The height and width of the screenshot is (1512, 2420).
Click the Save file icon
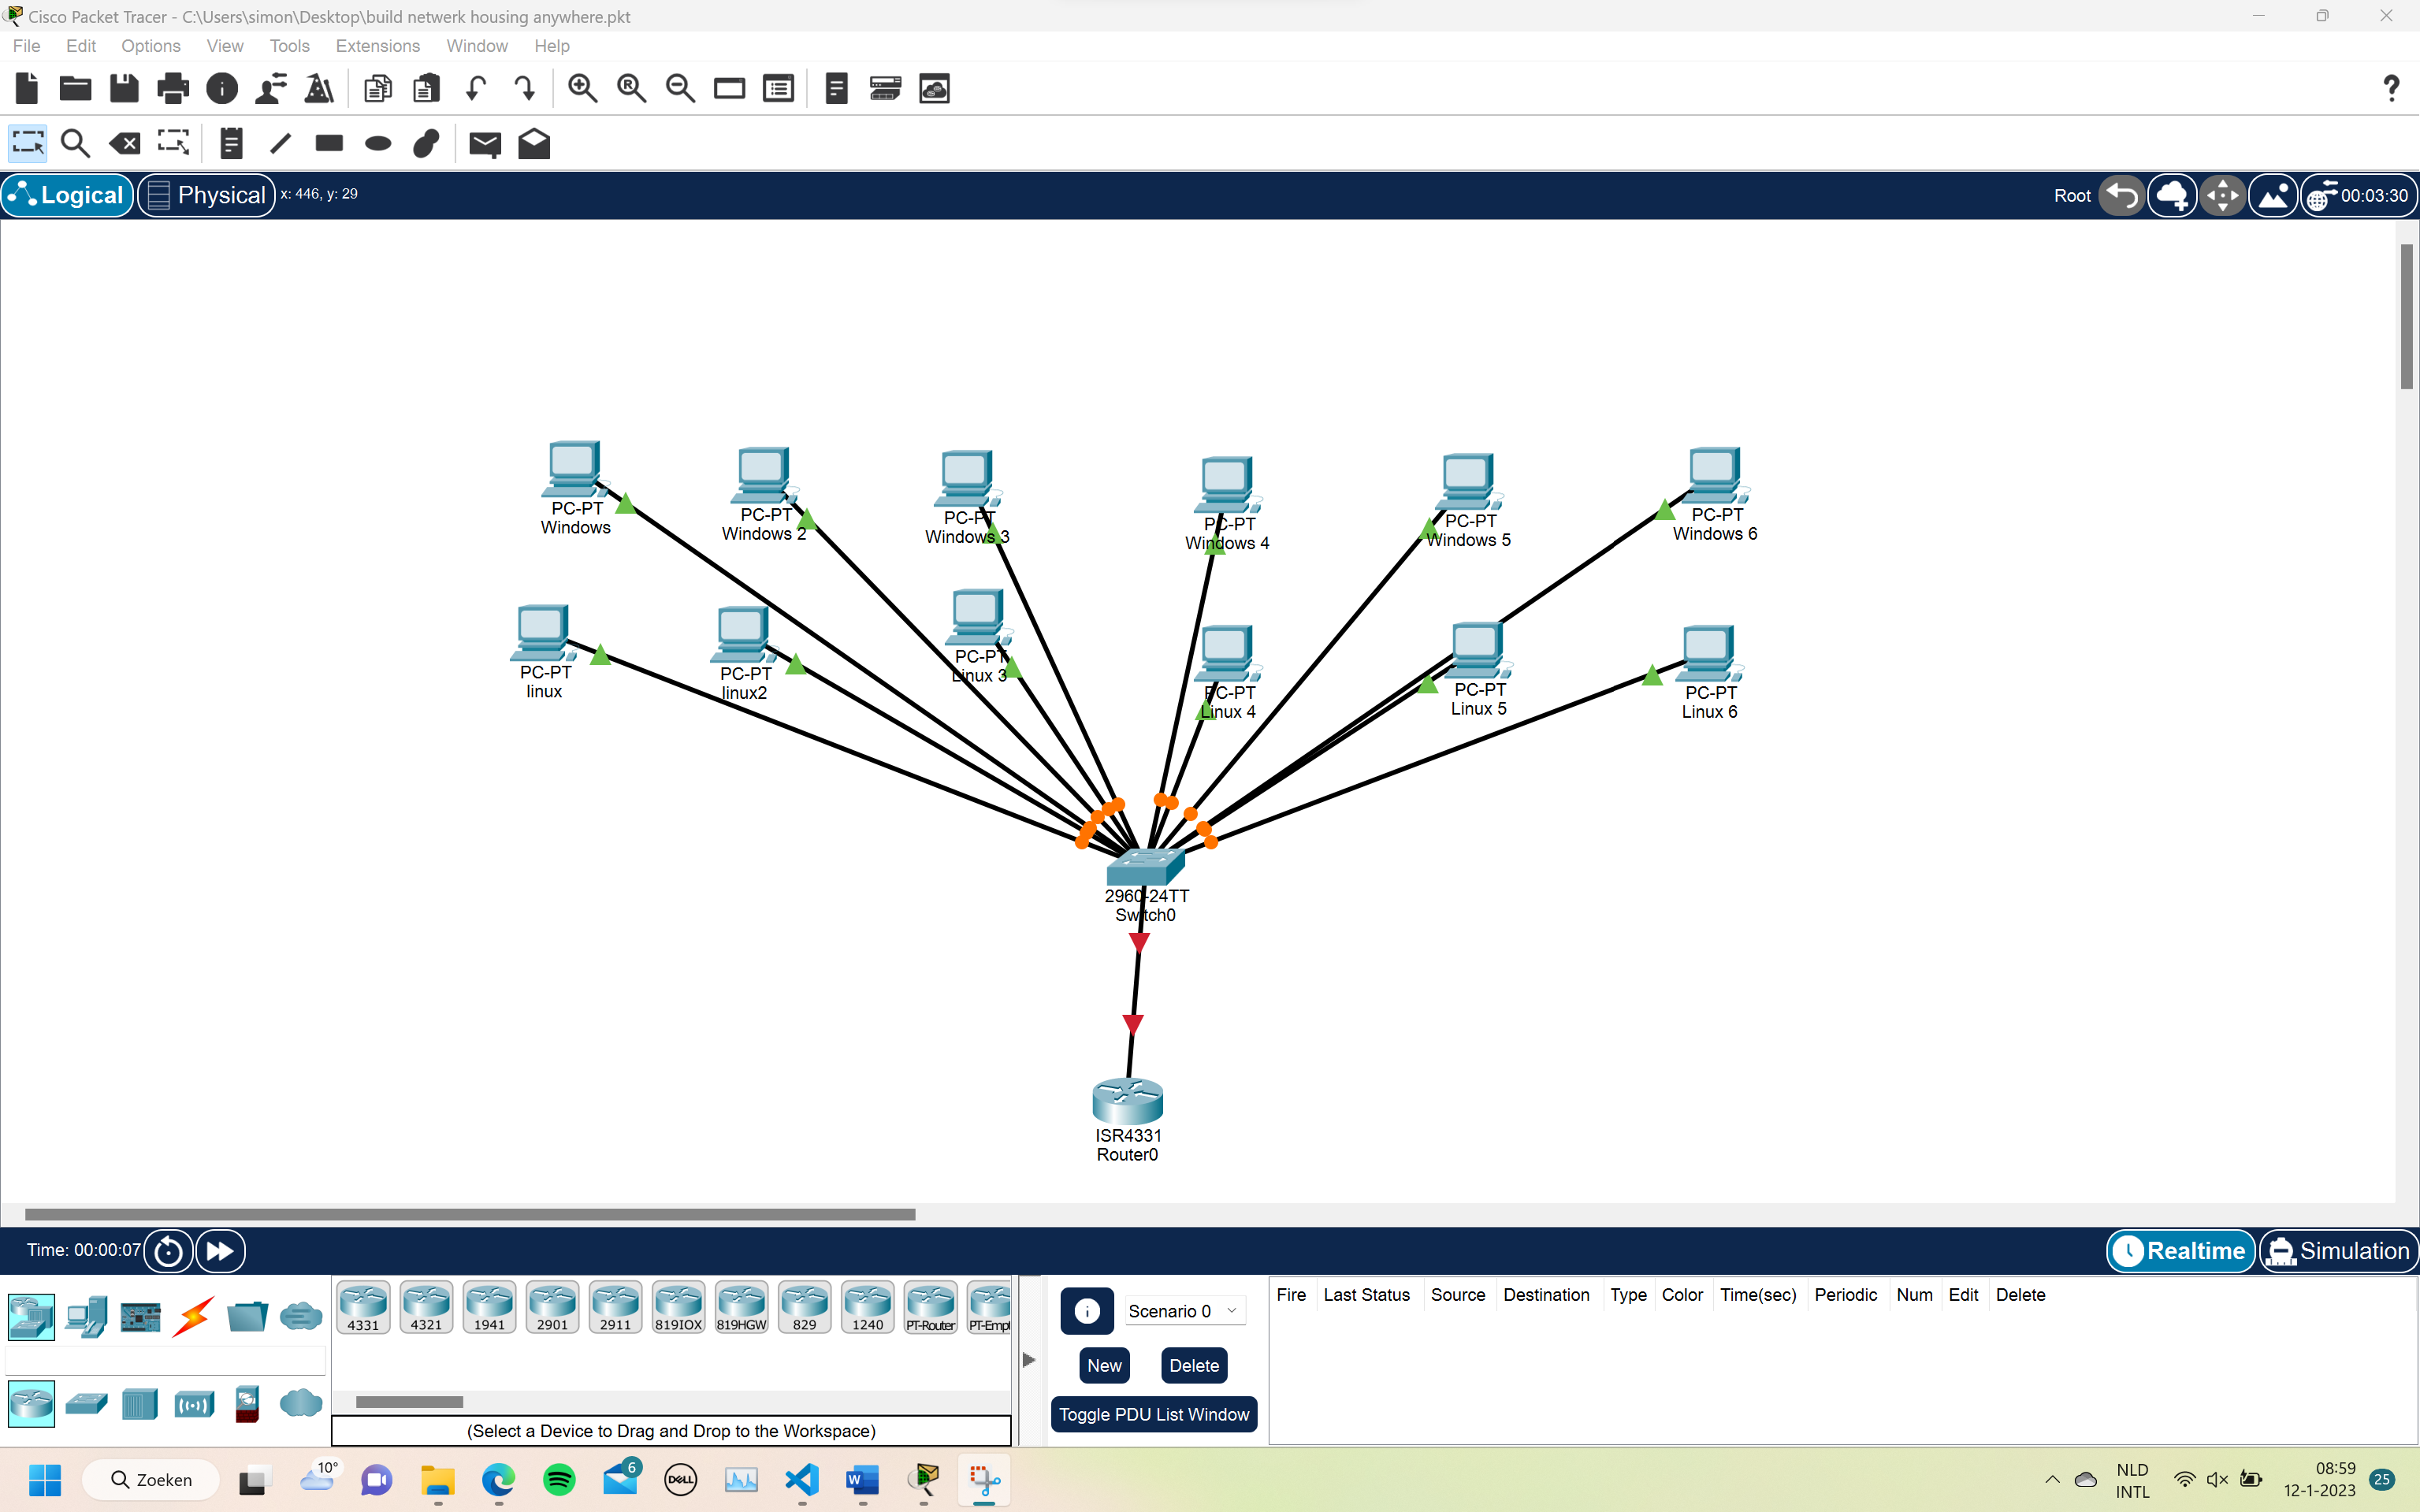pyautogui.click(x=124, y=89)
